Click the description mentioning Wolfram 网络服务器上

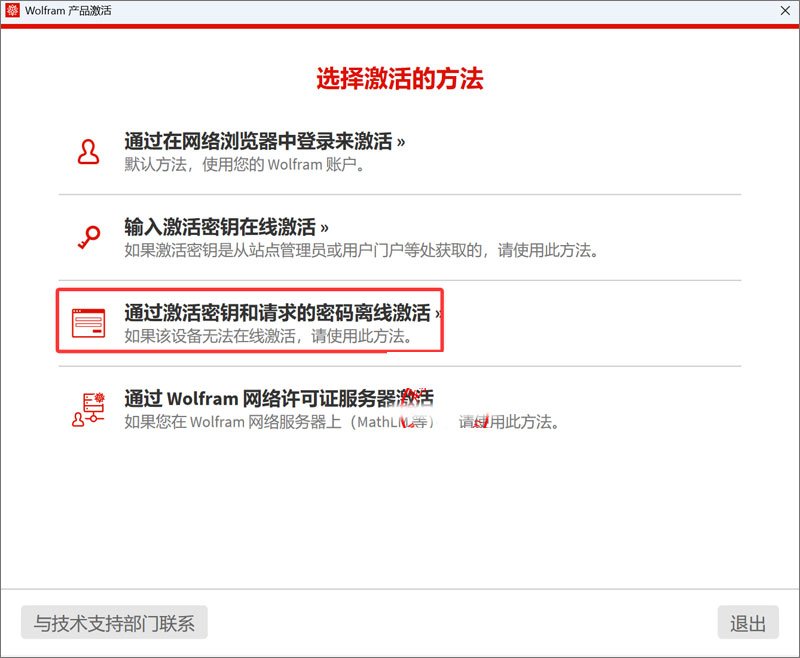[342, 422]
